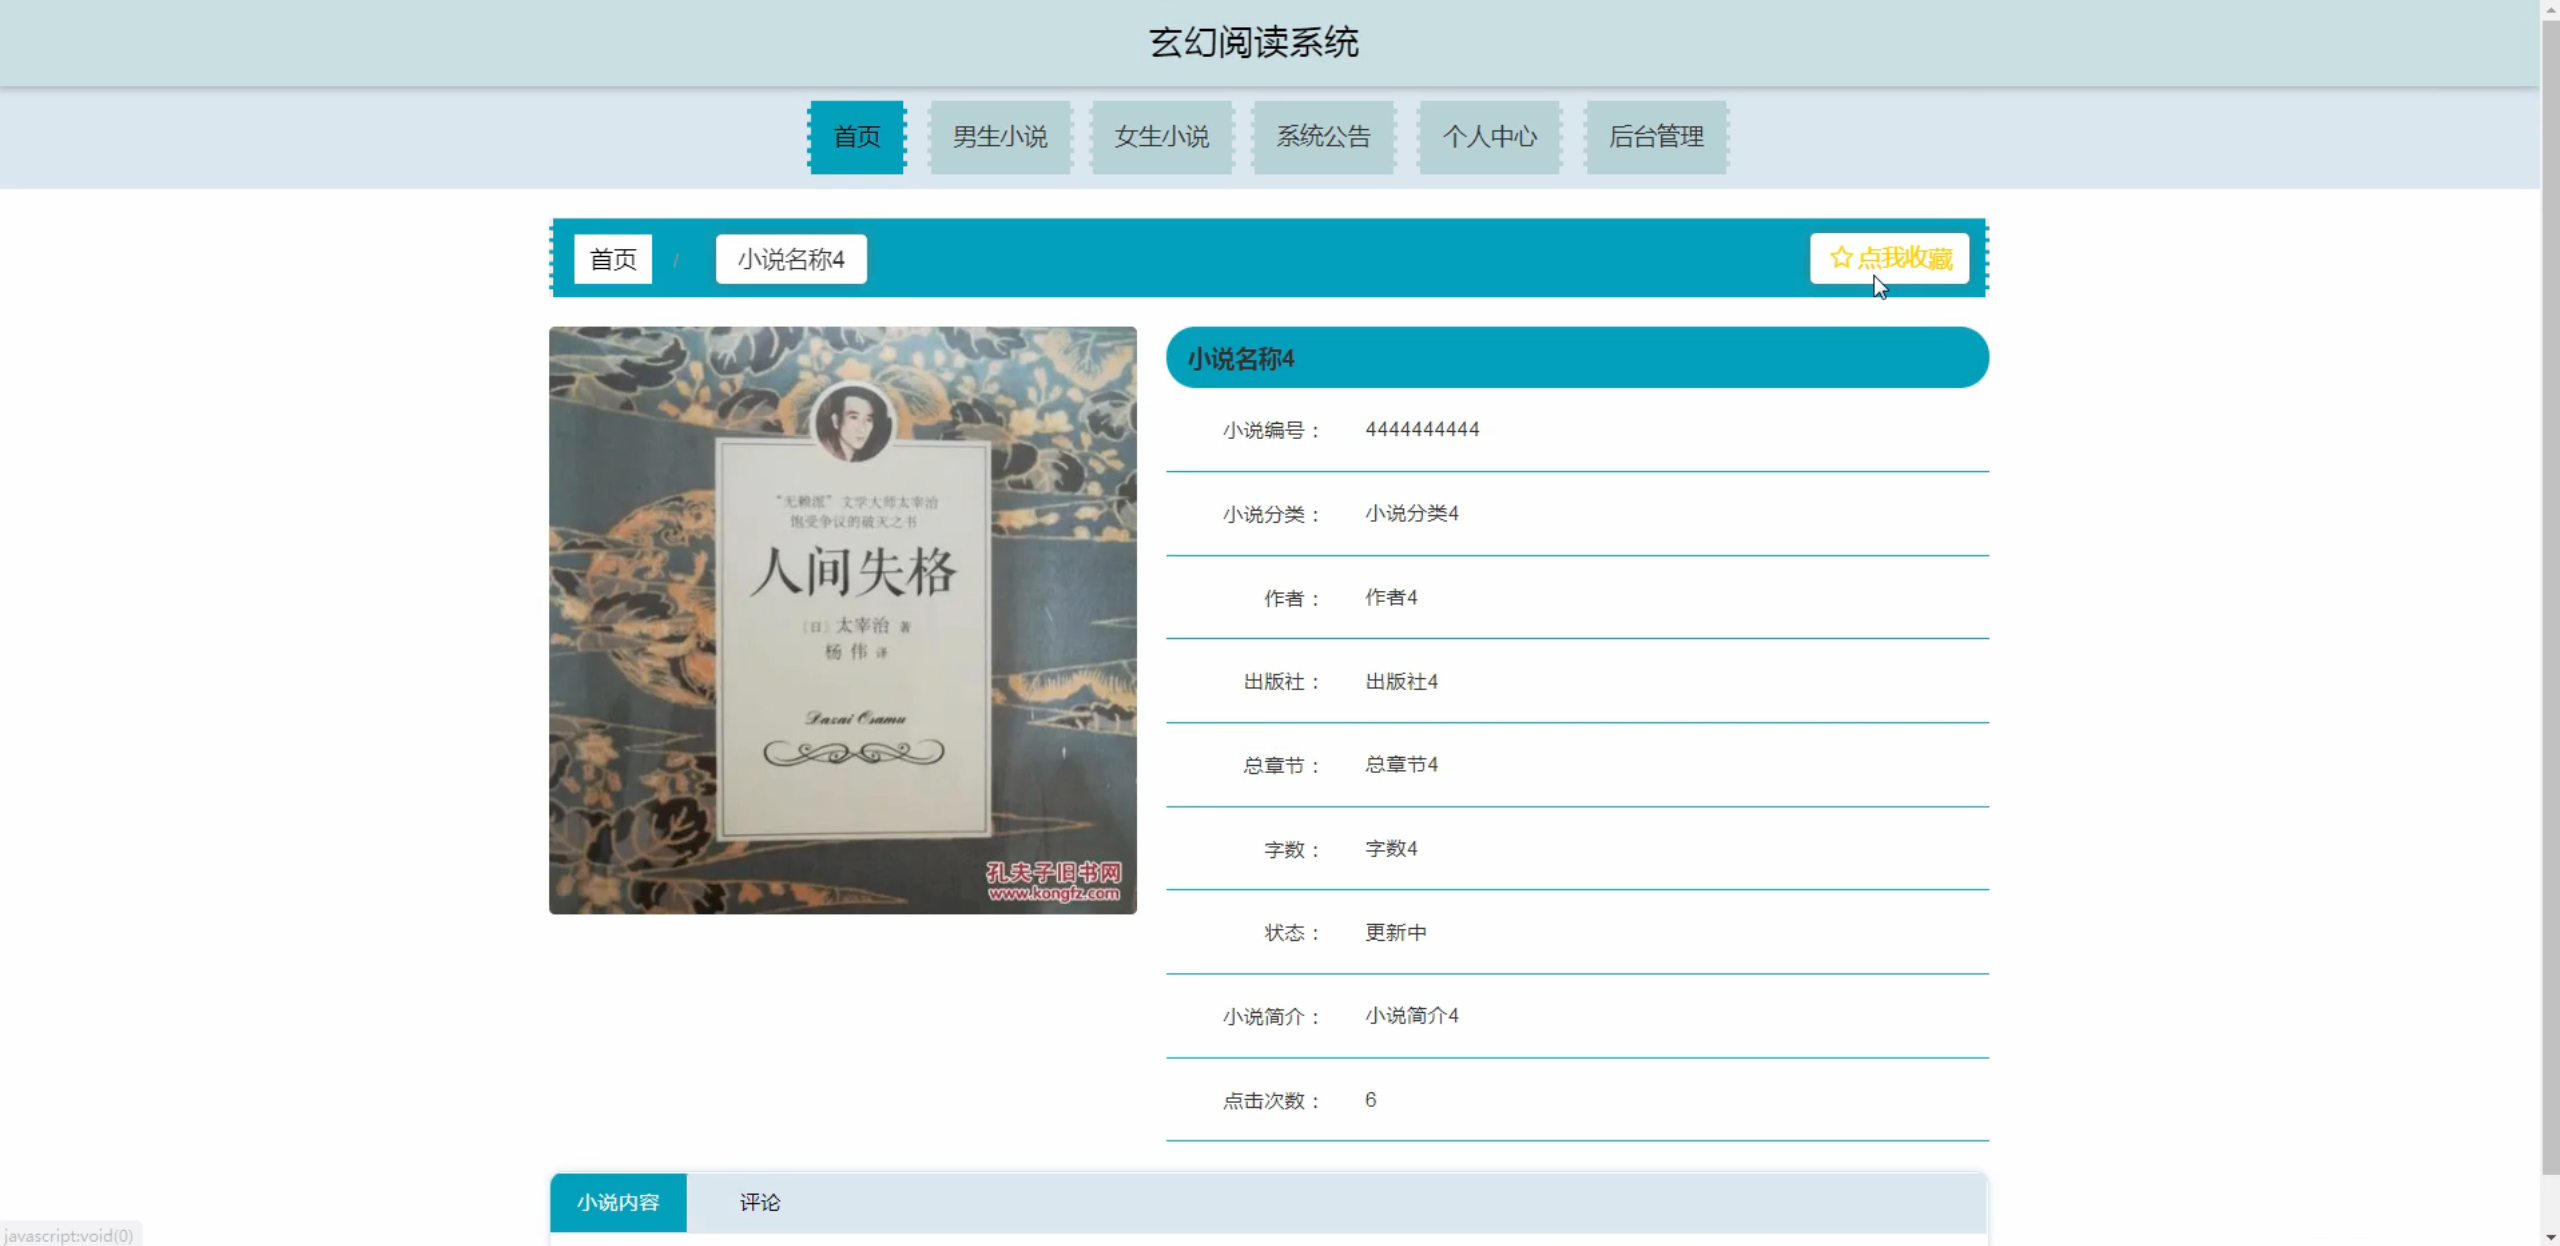Click the scrollbar up arrow
Image resolution: width=2560 pixels, height=1246 pixels.
click(x=2550, y=8)
